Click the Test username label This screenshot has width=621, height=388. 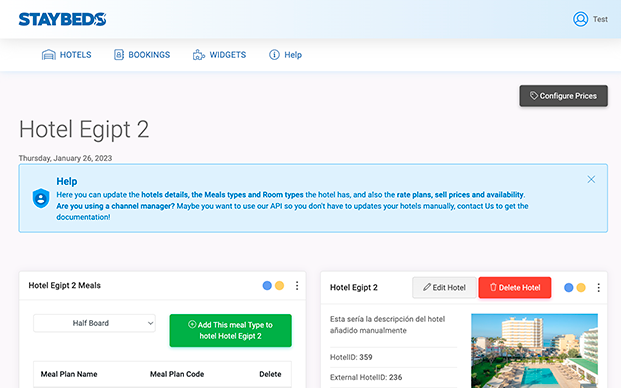point(600,19)
